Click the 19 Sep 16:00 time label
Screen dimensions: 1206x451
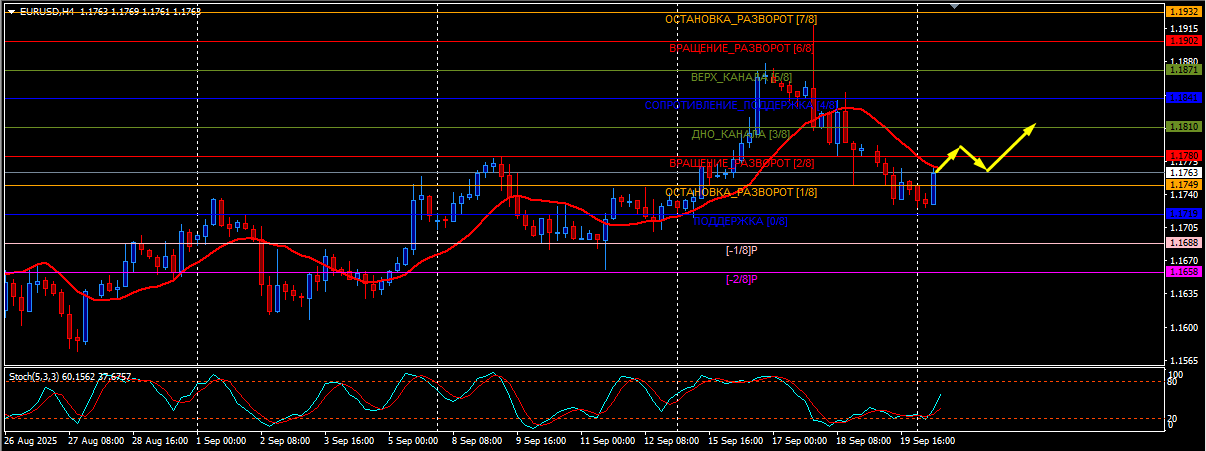coord(928,440)
